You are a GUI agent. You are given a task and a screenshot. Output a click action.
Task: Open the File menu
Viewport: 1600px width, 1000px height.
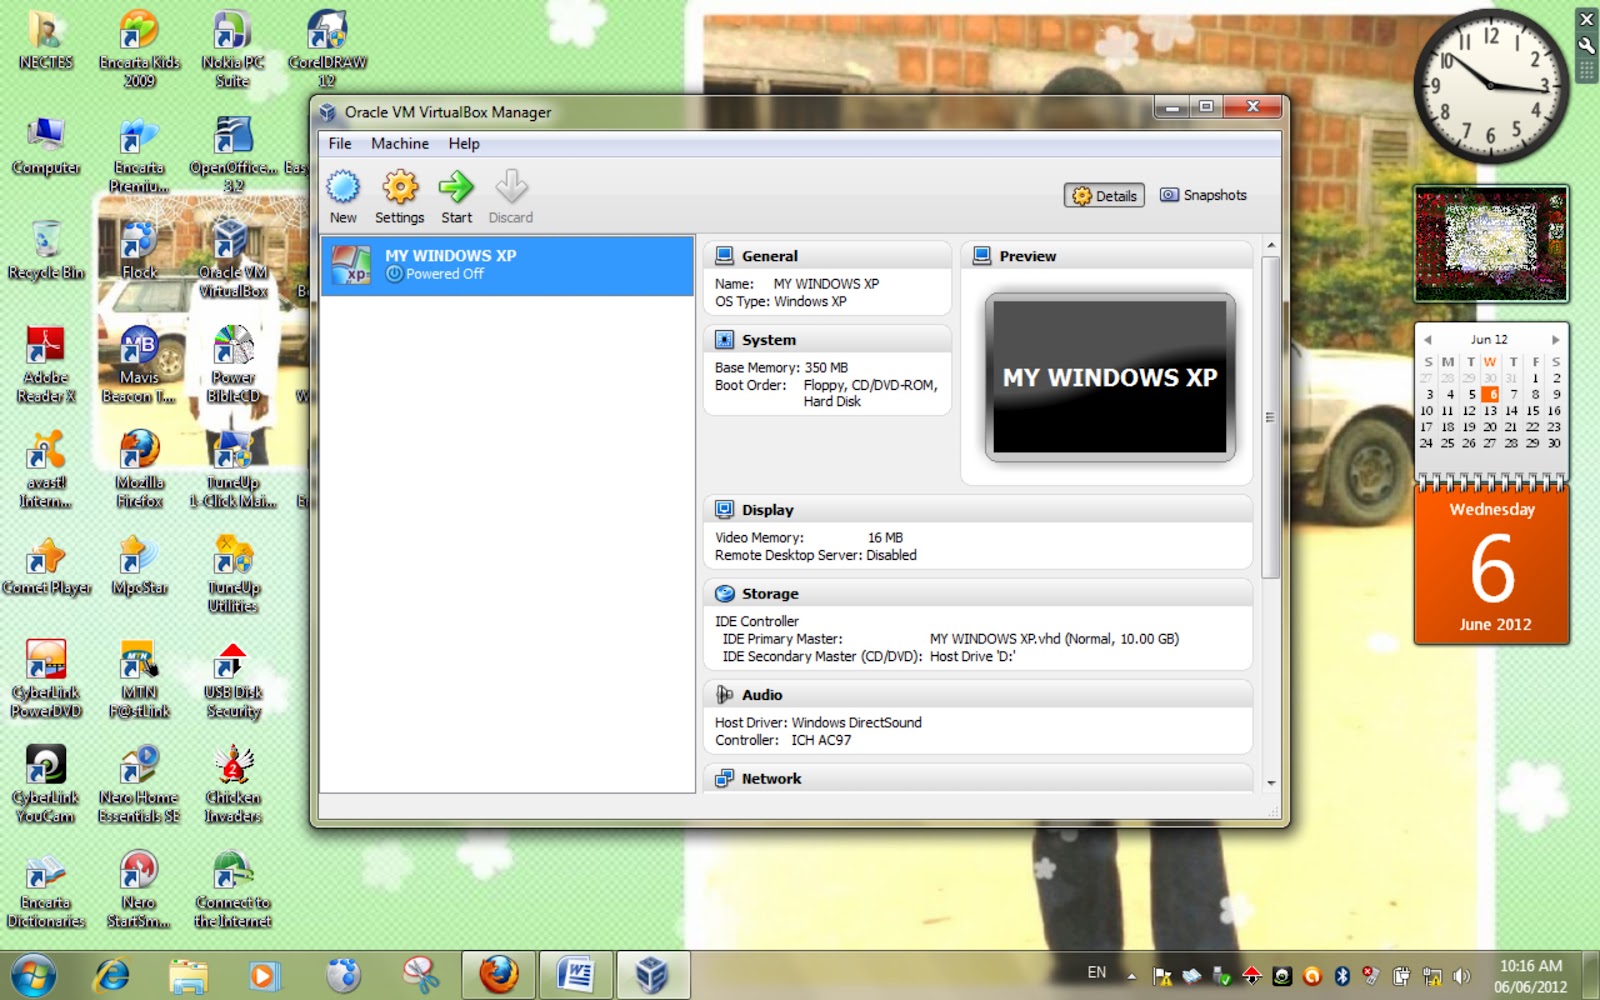pos(339,143)
